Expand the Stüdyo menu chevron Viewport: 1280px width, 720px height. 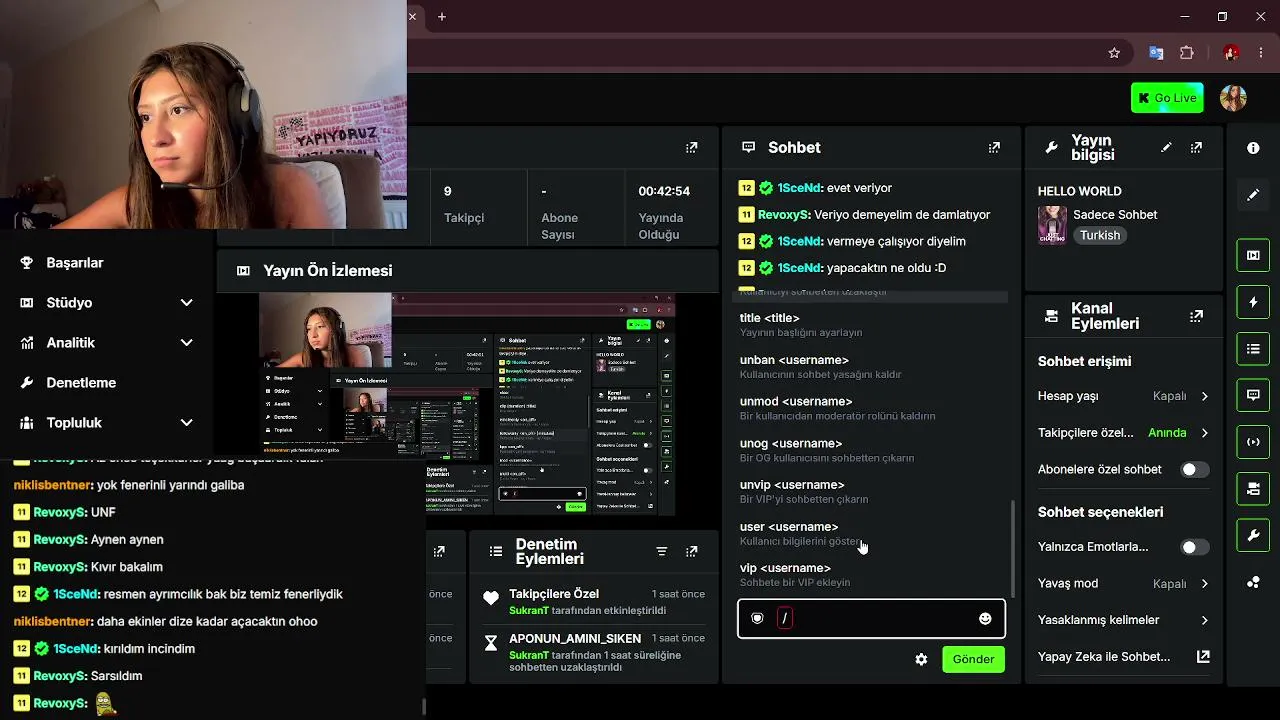[x=186, y=303]
